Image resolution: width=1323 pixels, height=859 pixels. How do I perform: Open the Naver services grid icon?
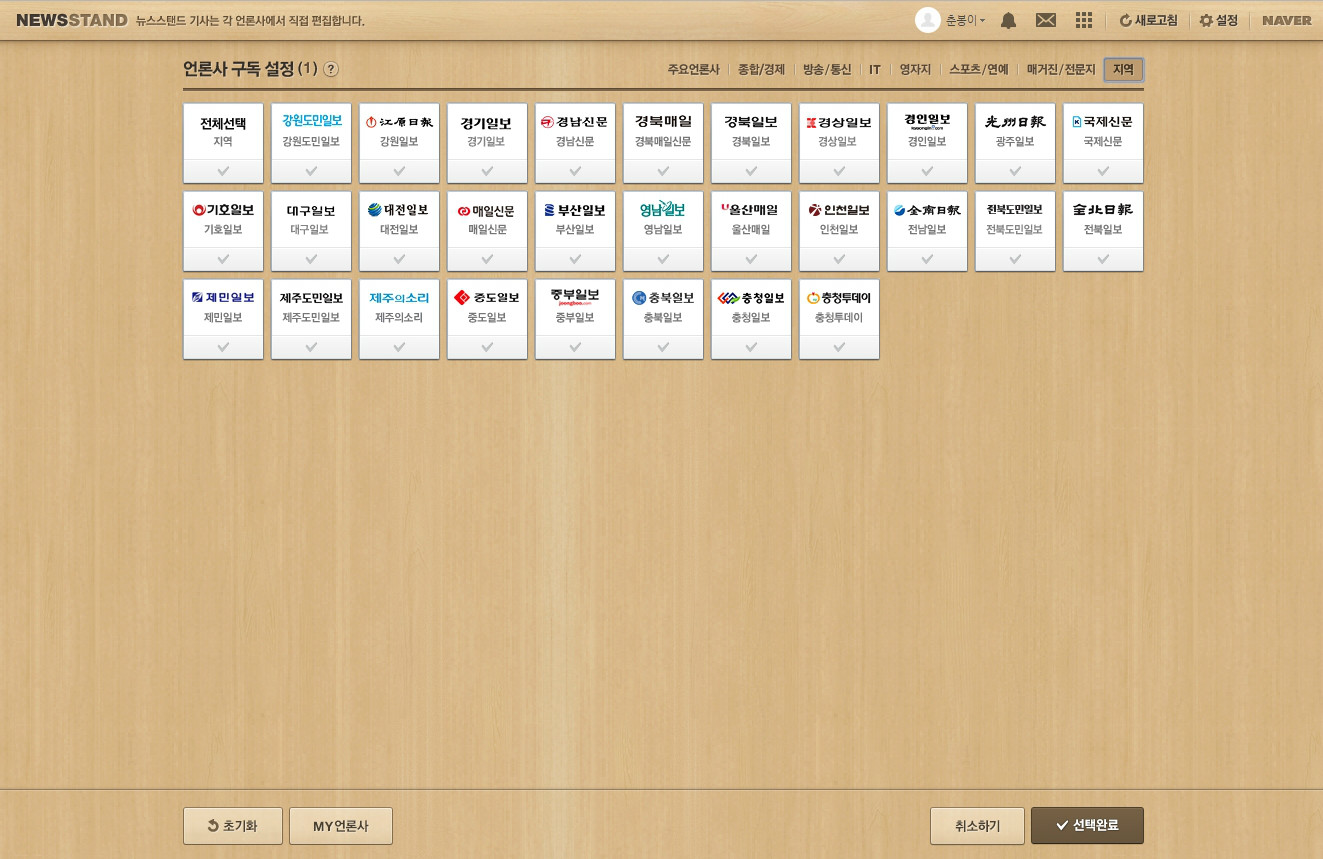coord(1084,20)
